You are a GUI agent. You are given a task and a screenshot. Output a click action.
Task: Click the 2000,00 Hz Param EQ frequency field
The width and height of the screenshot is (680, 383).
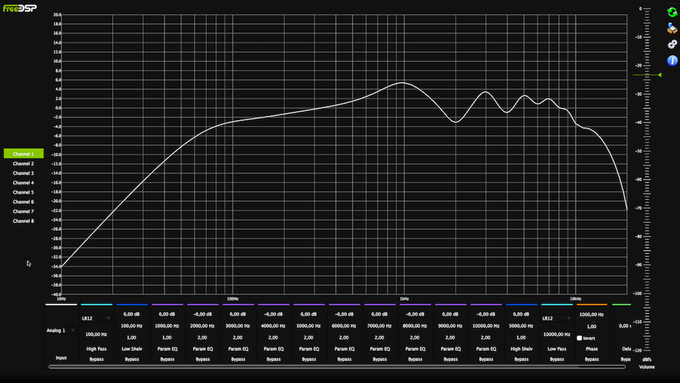click(203, 326)
